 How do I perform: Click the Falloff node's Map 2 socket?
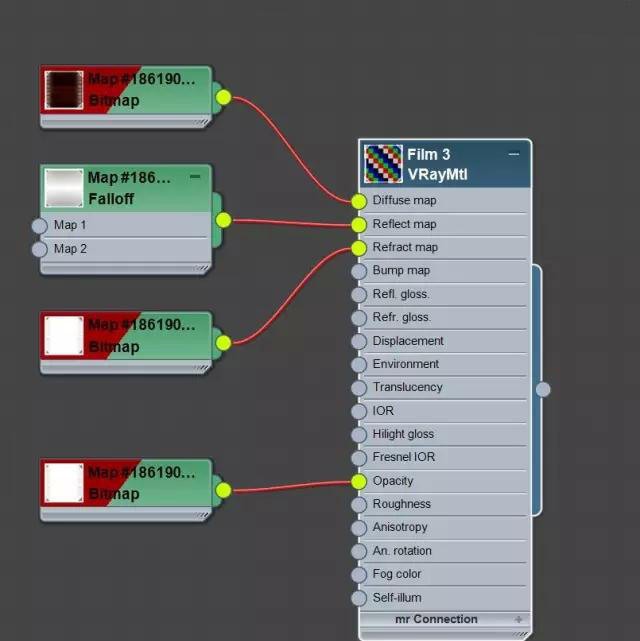click(40, 249)
